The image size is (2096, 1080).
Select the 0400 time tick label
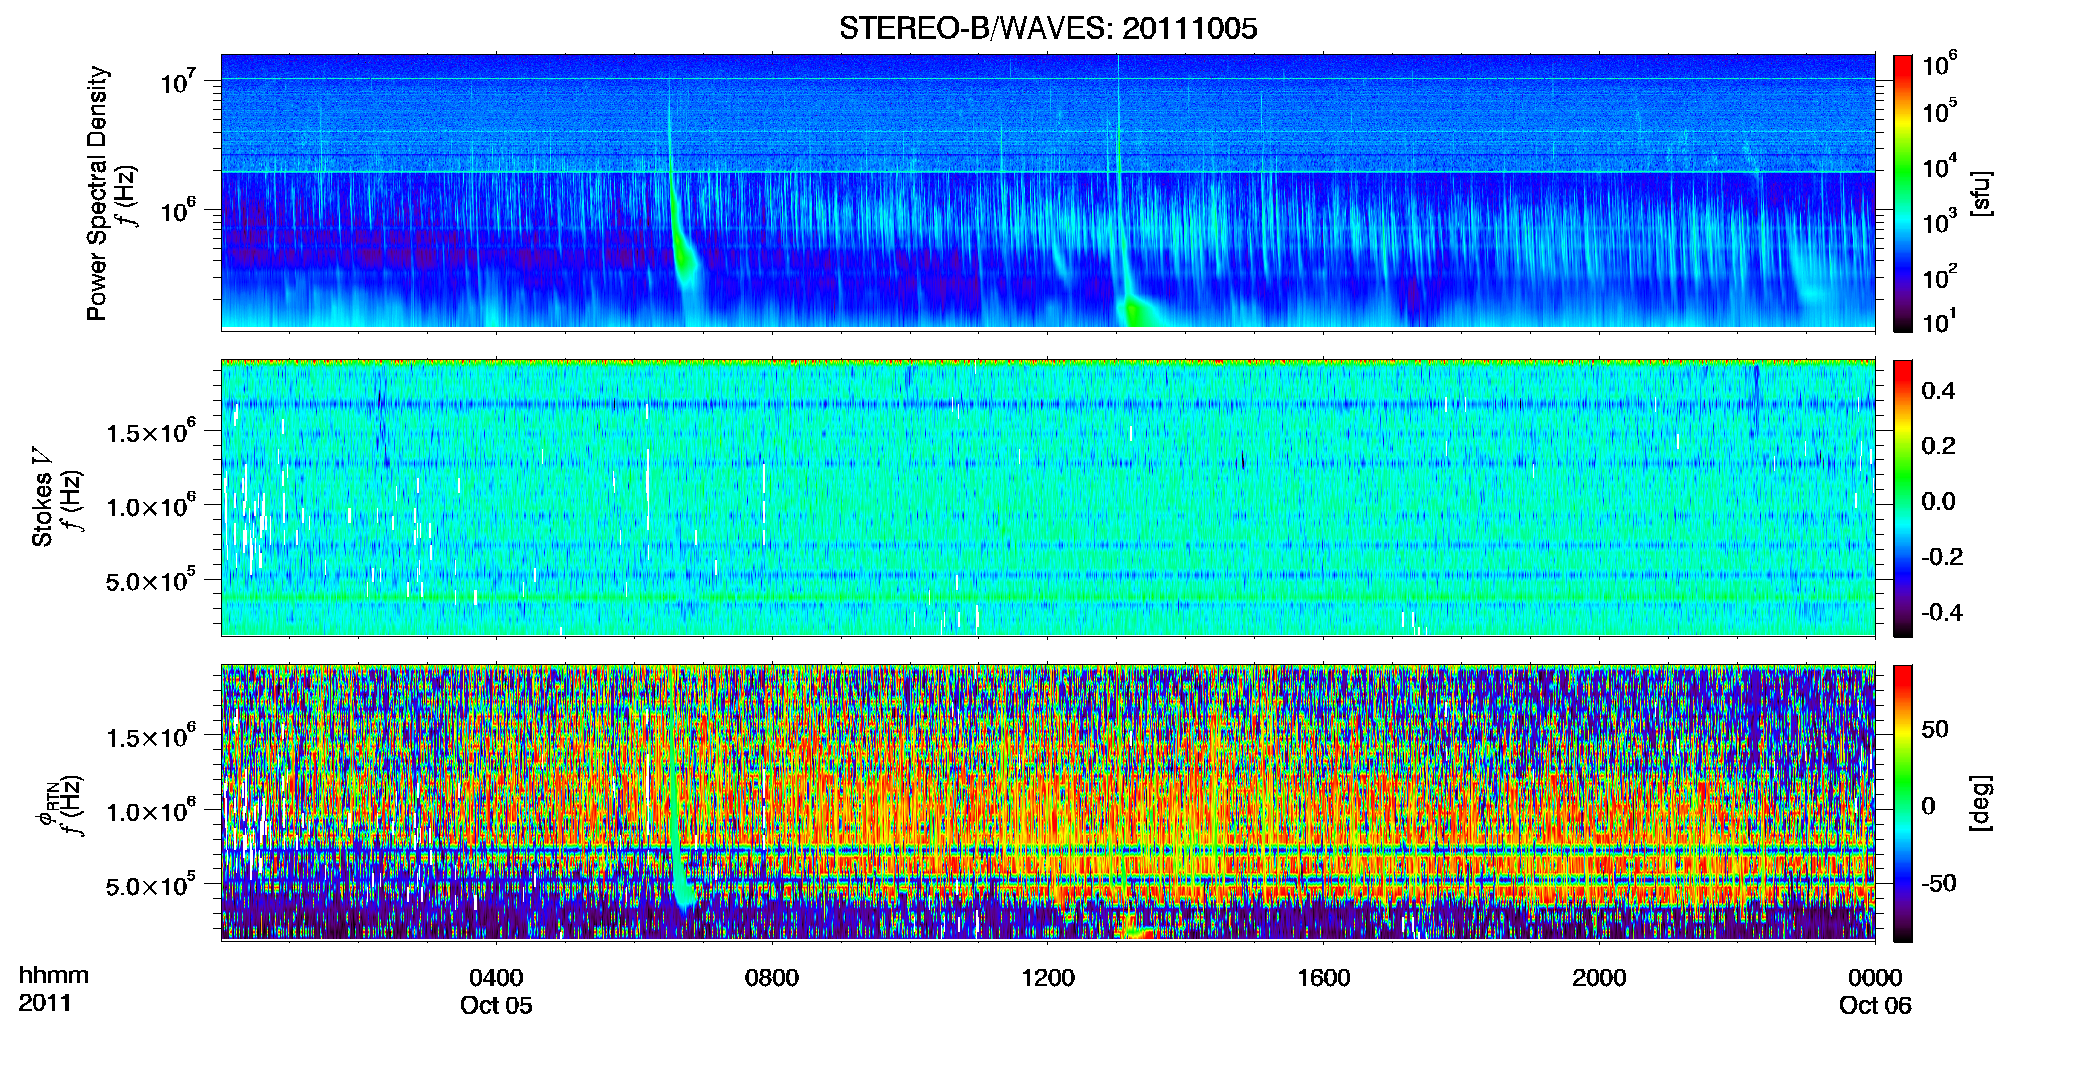(x=496, y=978)
